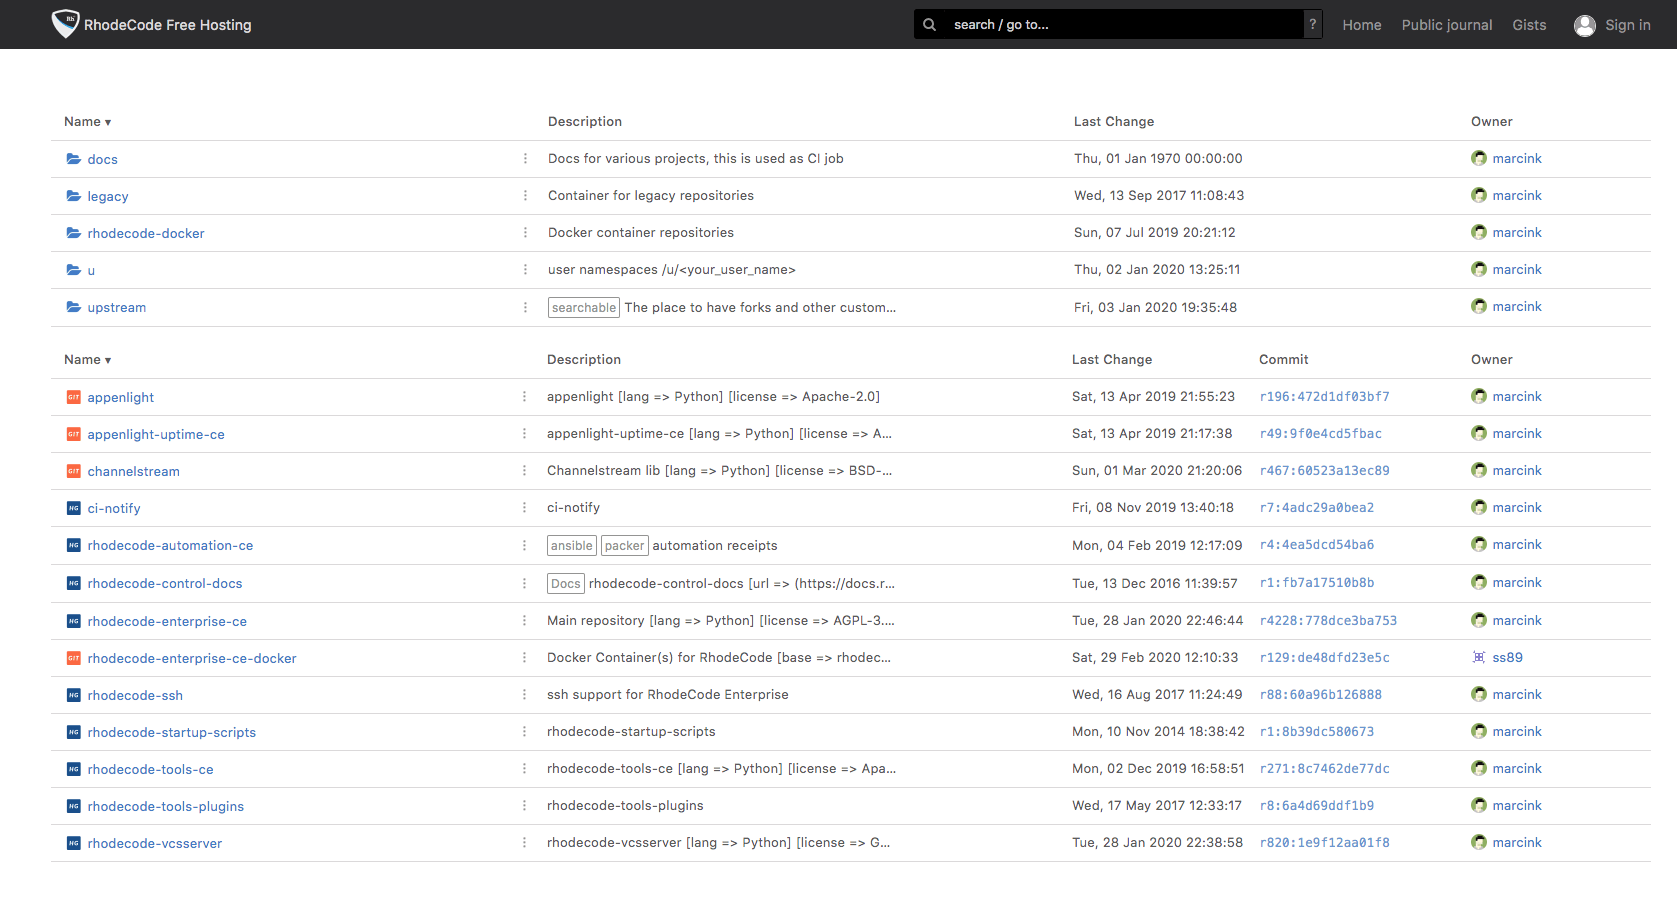Go to Gists in top navigation

[1528, 25]
